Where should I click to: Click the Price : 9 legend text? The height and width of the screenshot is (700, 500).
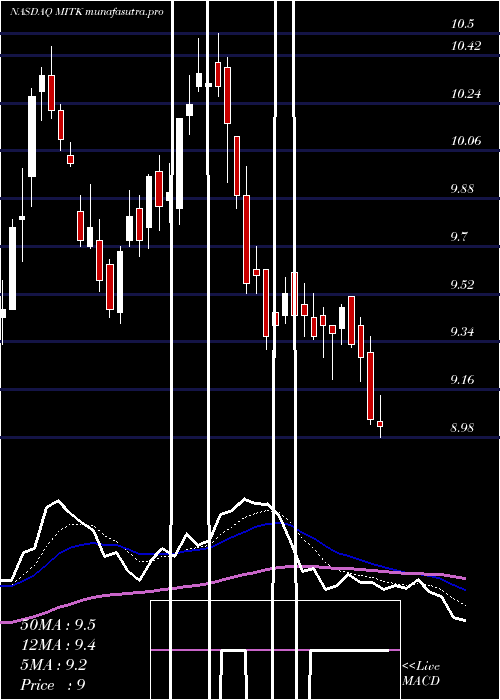click(x=53, y=685)
